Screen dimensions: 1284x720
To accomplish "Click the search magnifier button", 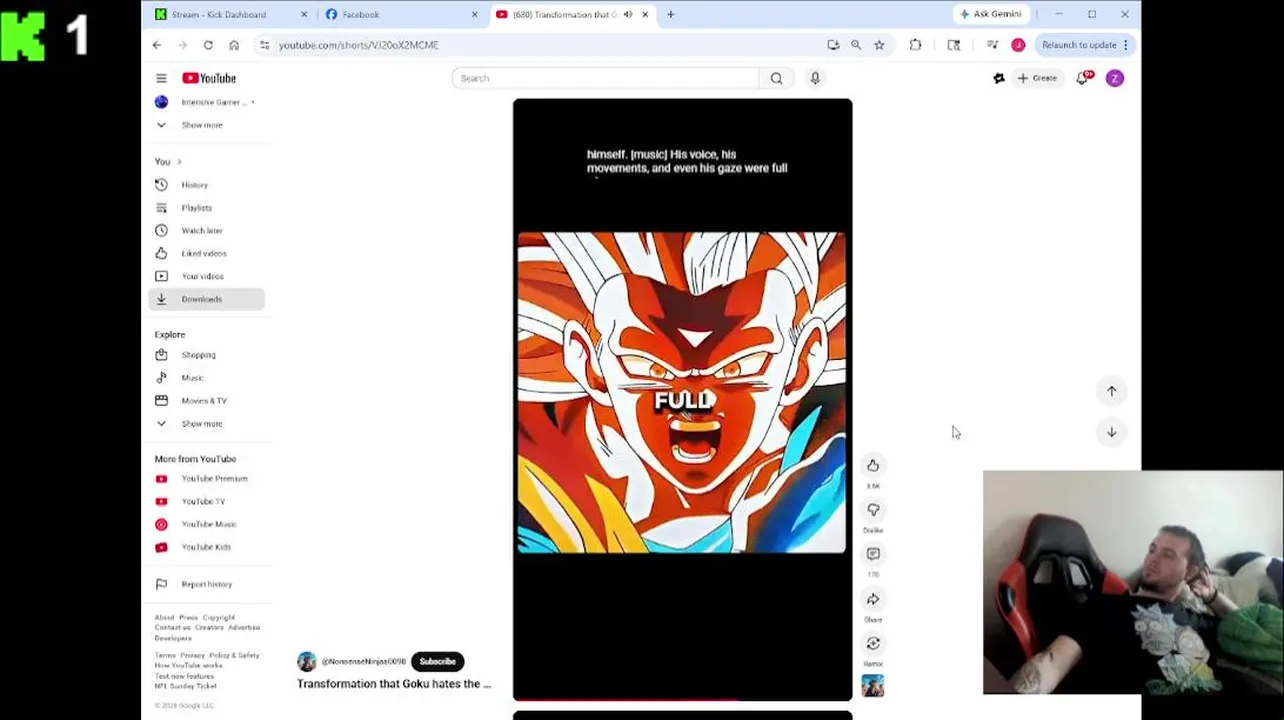I will pyautogui.click(x=776, y=78).
